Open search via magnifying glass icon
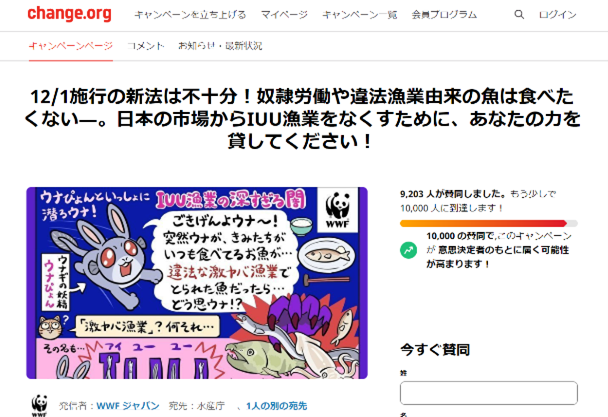The image size is (608, 417). pos(519,15)
